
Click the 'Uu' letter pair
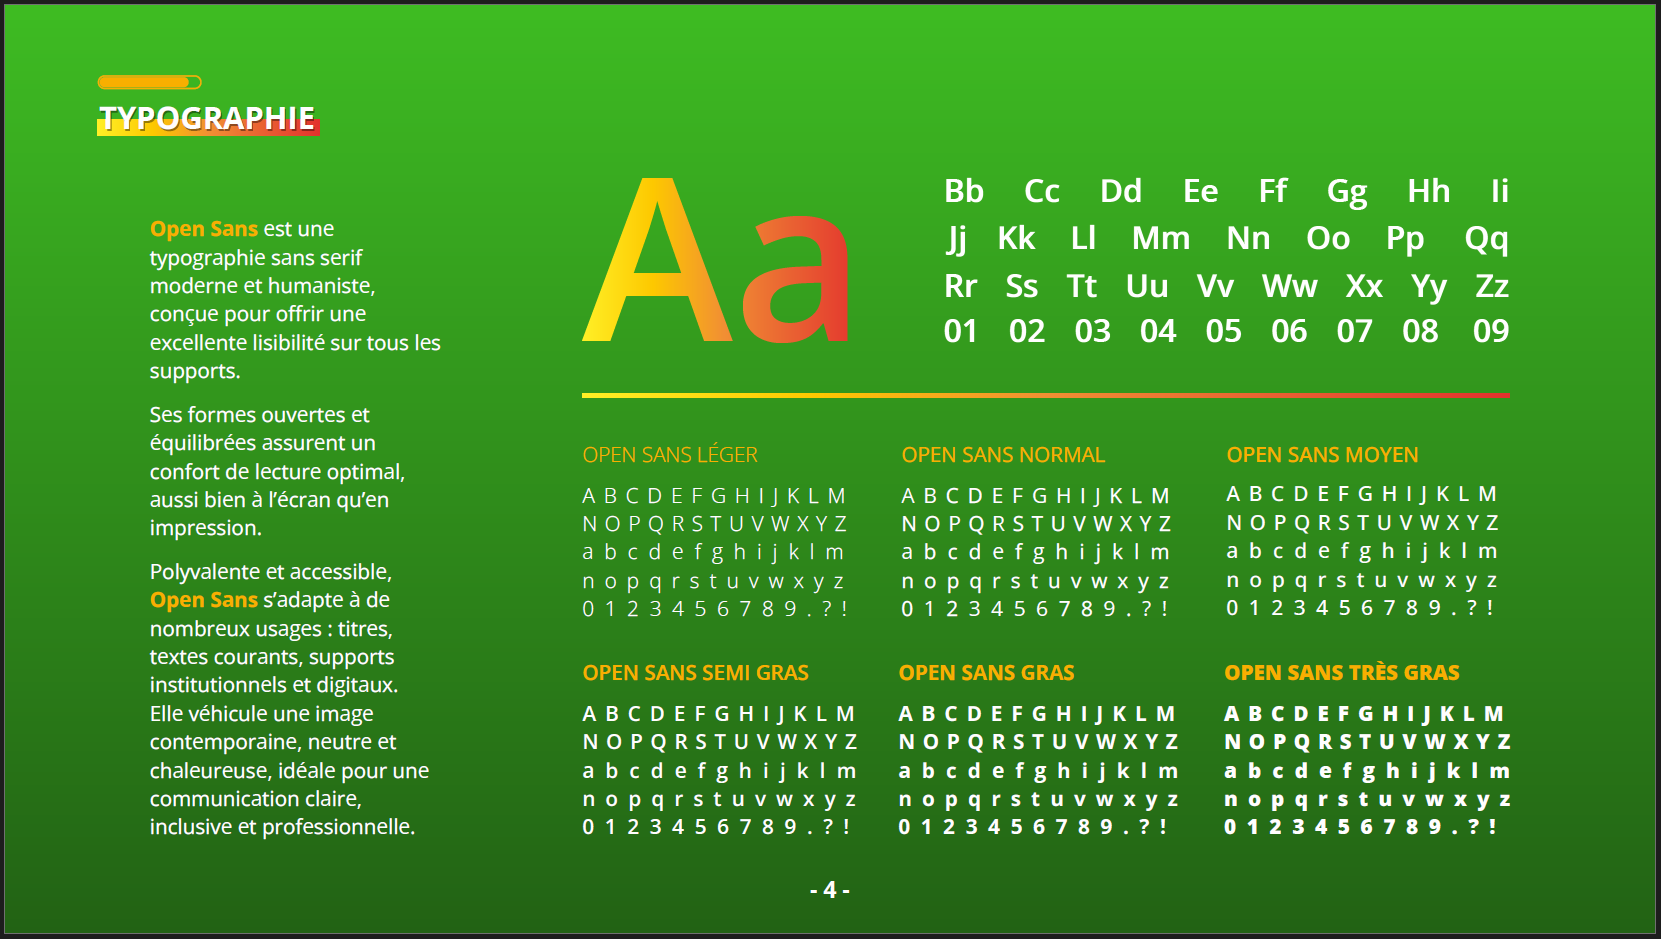click(1147, 286)
